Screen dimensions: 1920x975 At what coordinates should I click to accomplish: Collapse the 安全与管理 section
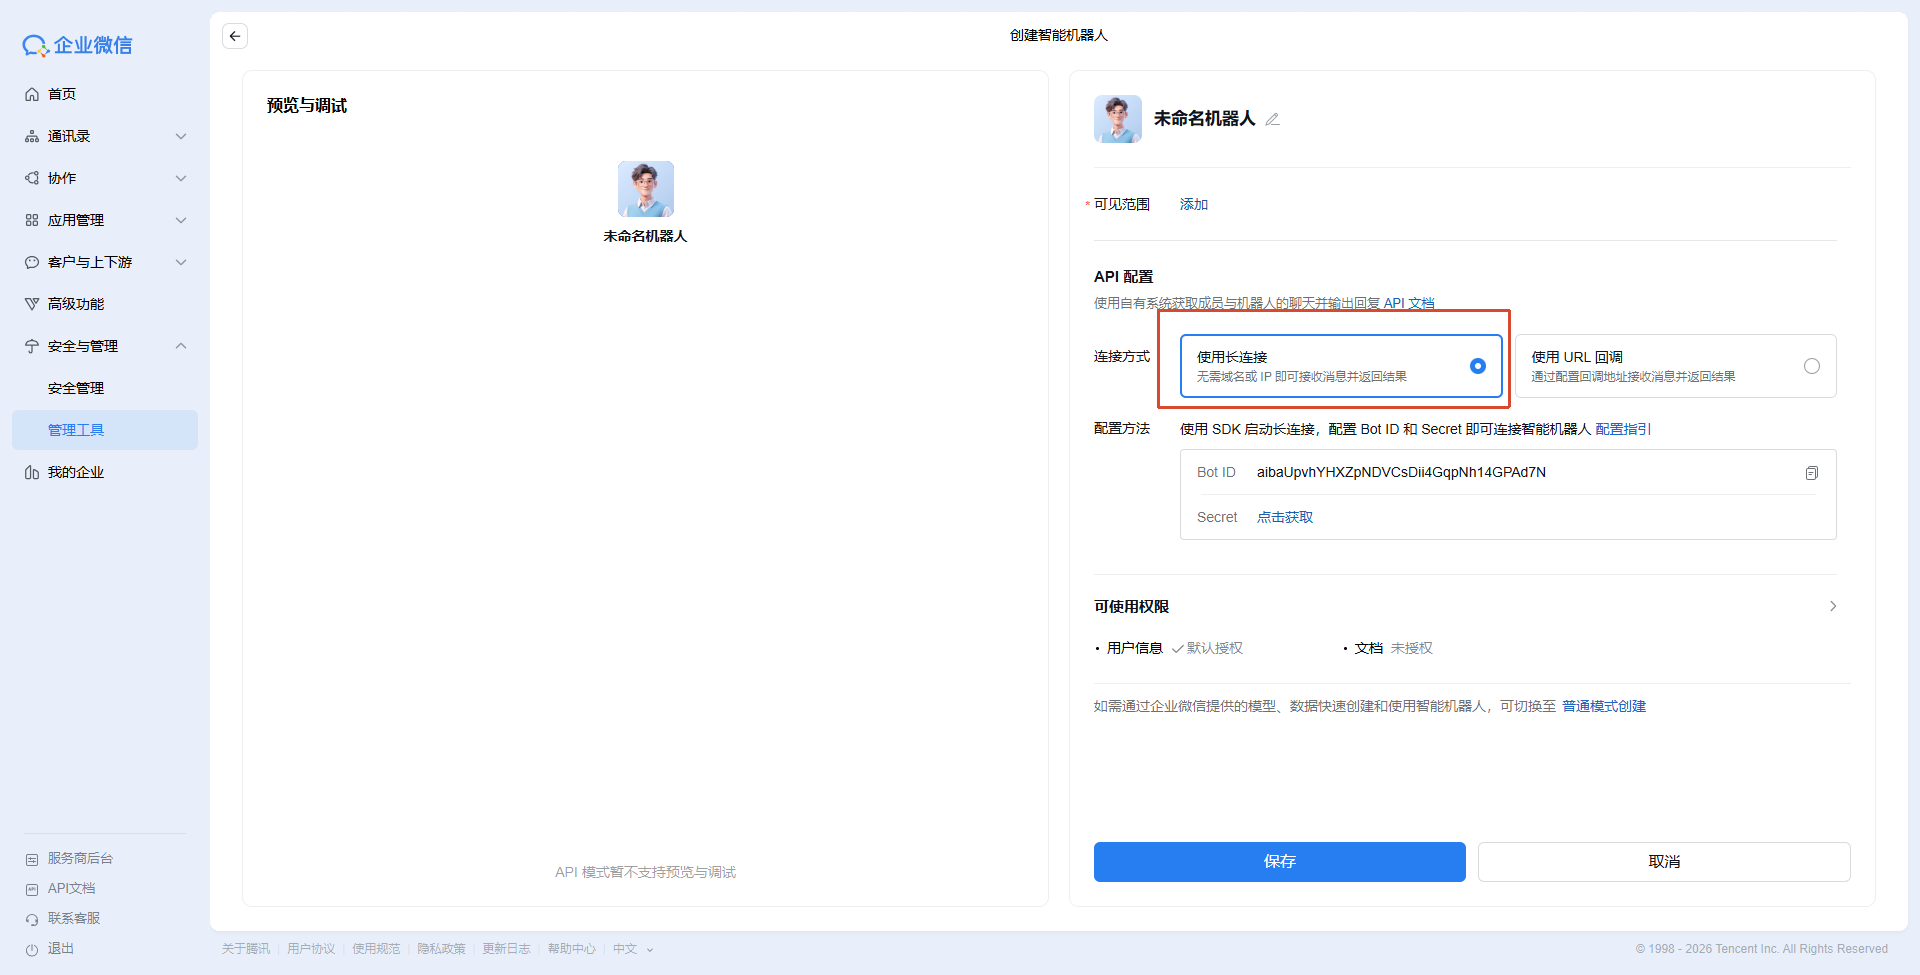181,346
